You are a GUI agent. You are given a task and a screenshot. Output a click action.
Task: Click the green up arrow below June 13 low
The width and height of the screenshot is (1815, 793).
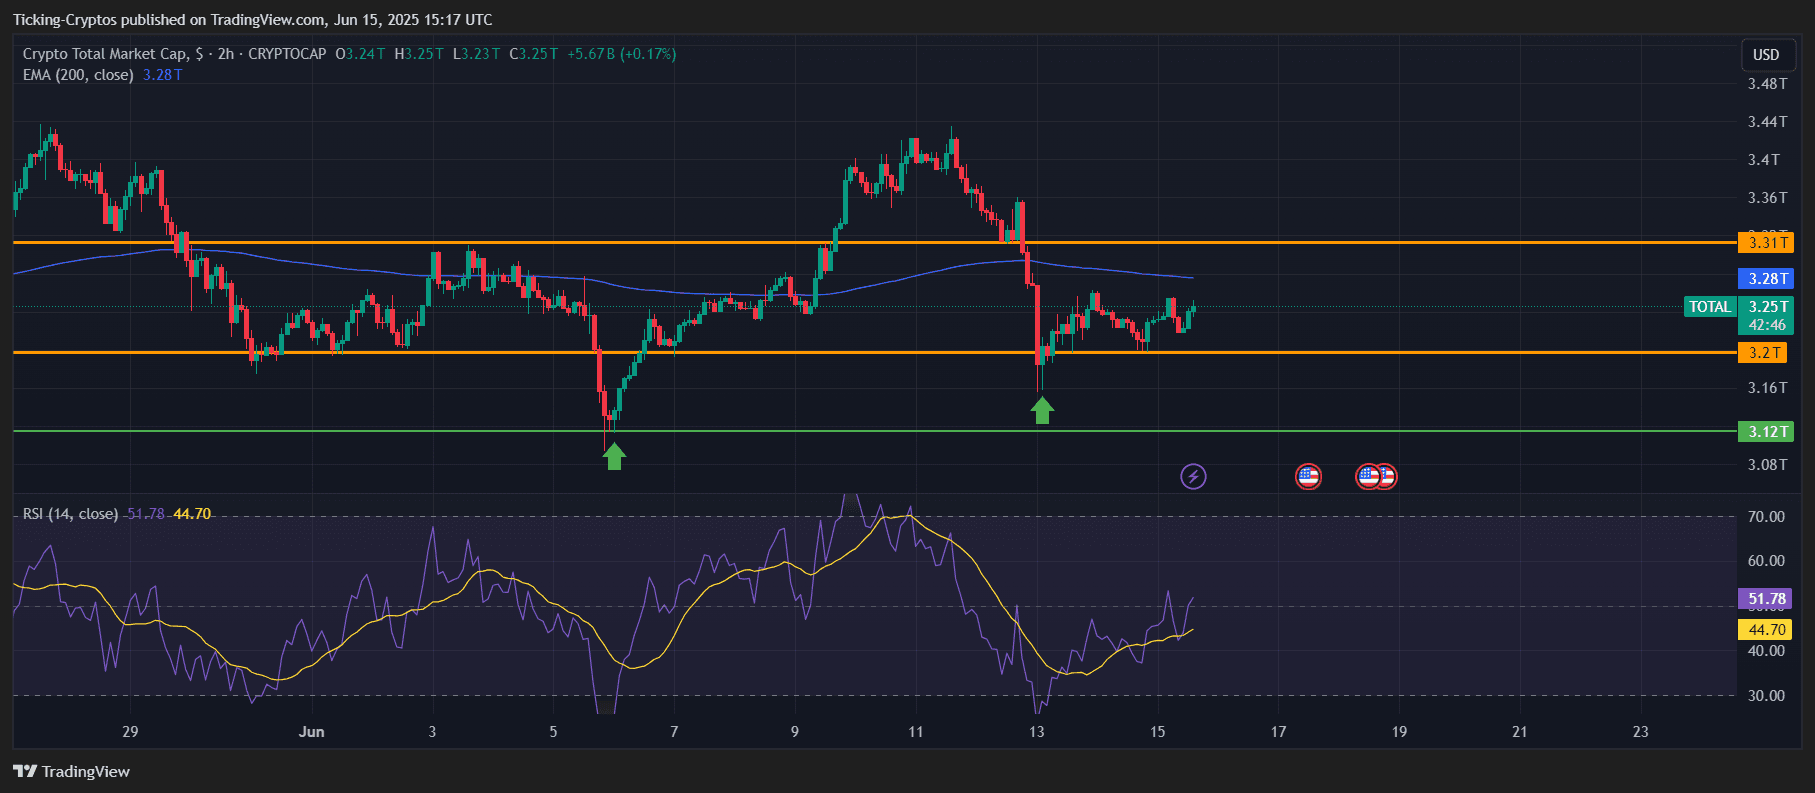1042,410
